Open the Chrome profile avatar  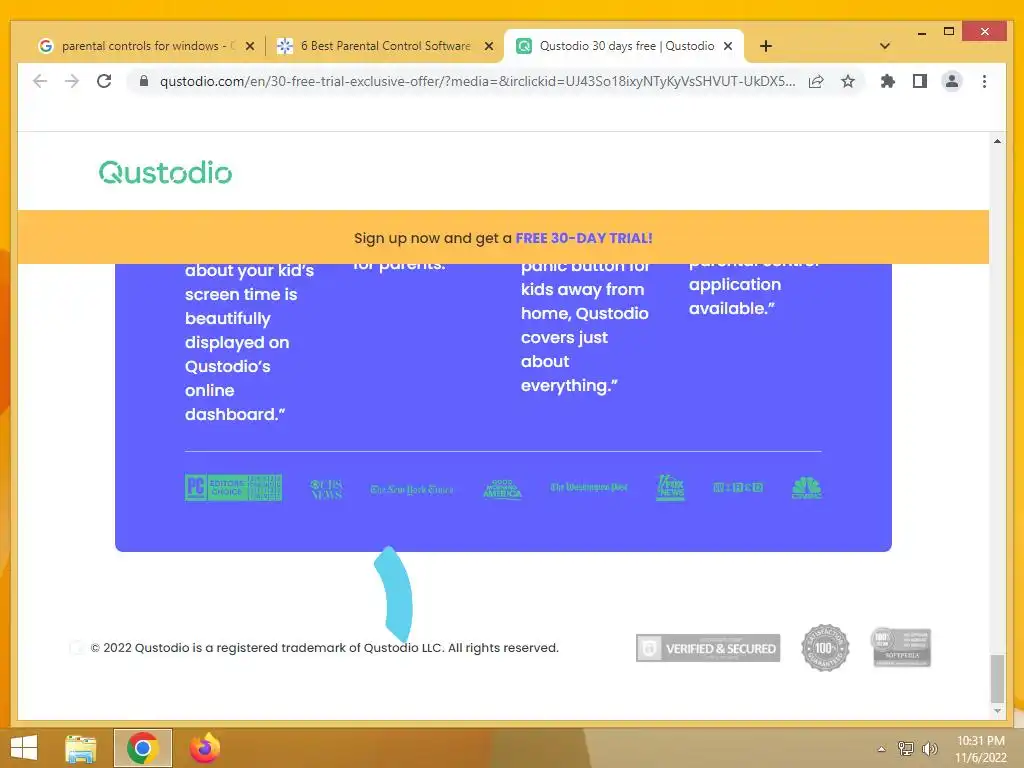tap(952, 82)
